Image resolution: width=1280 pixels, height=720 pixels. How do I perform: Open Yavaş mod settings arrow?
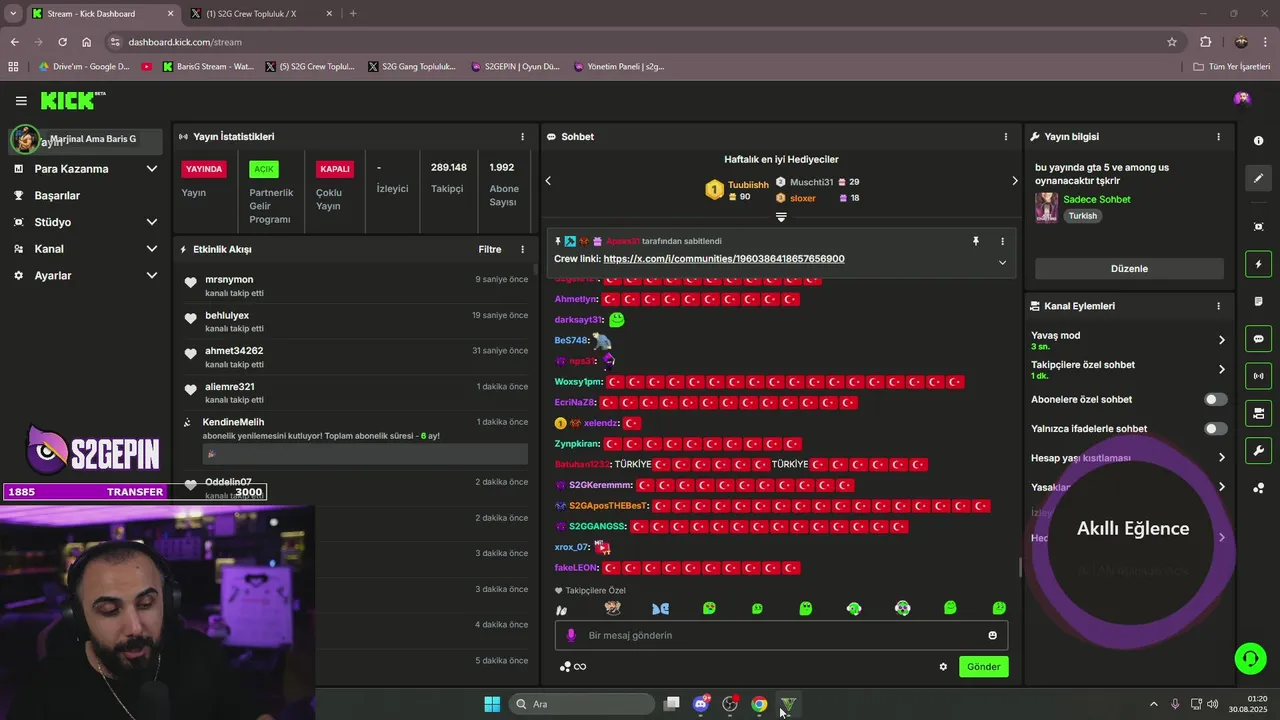[1221, 340]
